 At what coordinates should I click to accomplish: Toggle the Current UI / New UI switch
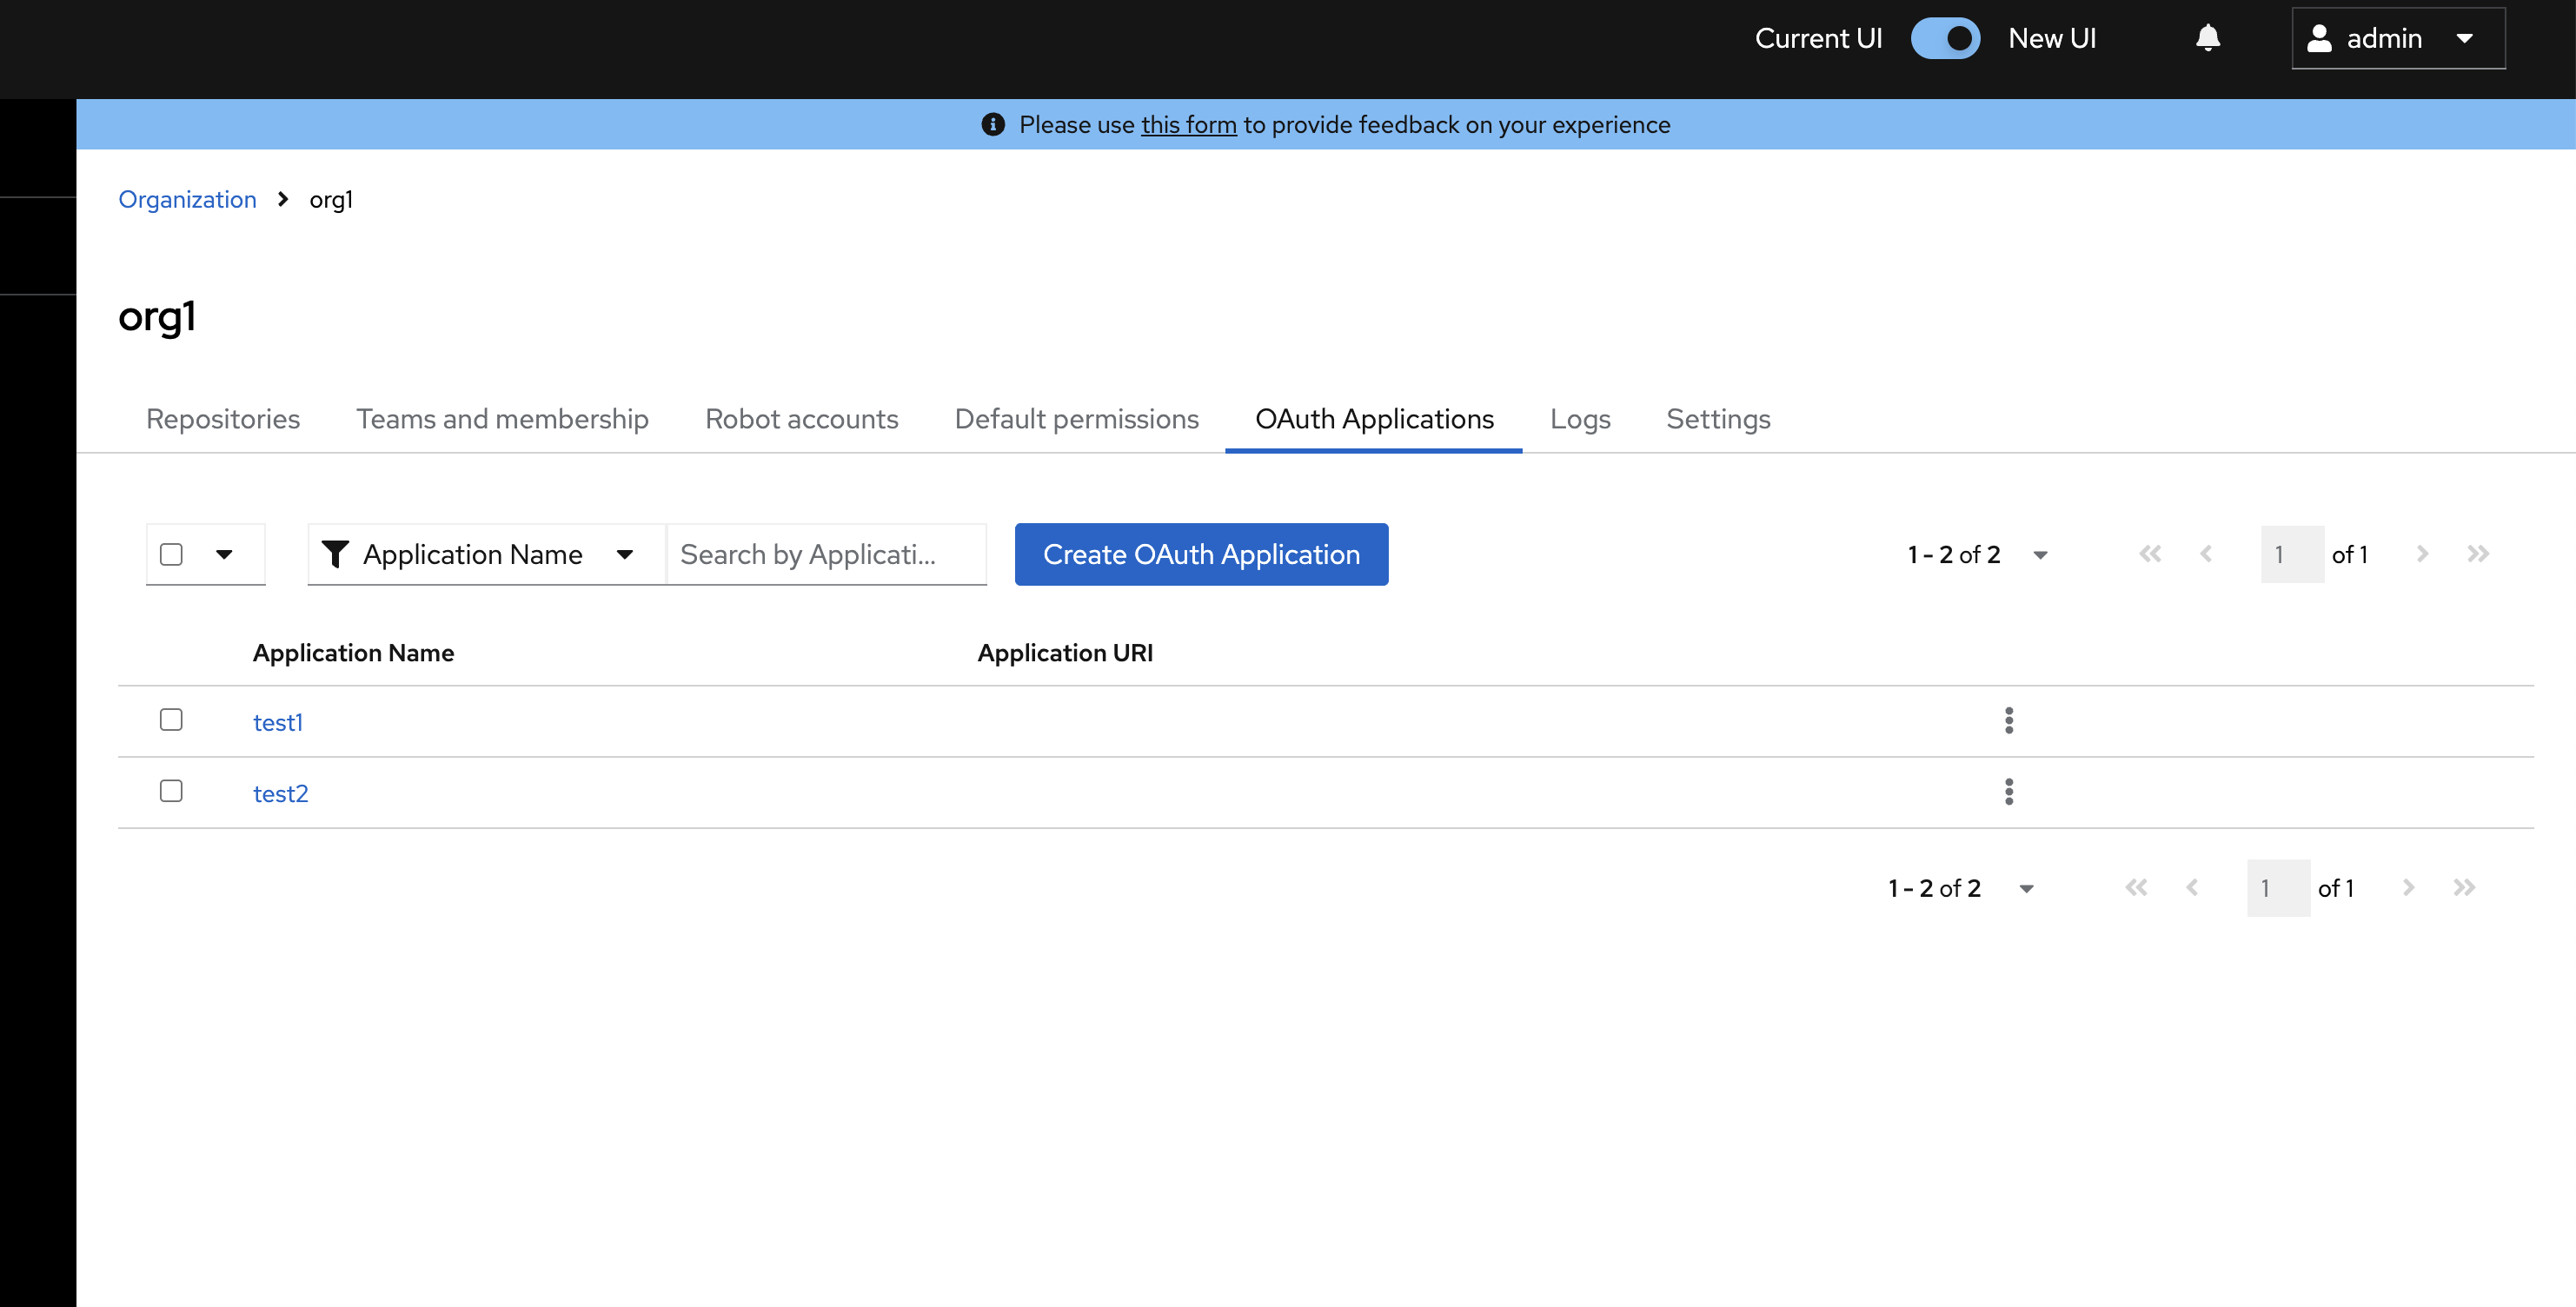1944,38
